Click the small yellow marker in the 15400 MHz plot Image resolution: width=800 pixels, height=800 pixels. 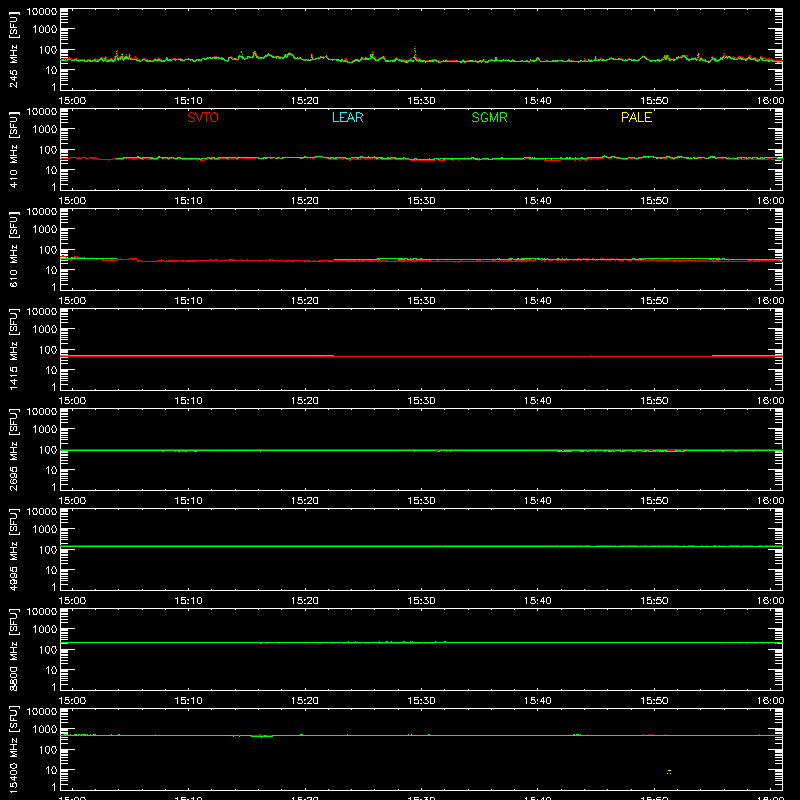coord(669,772)
